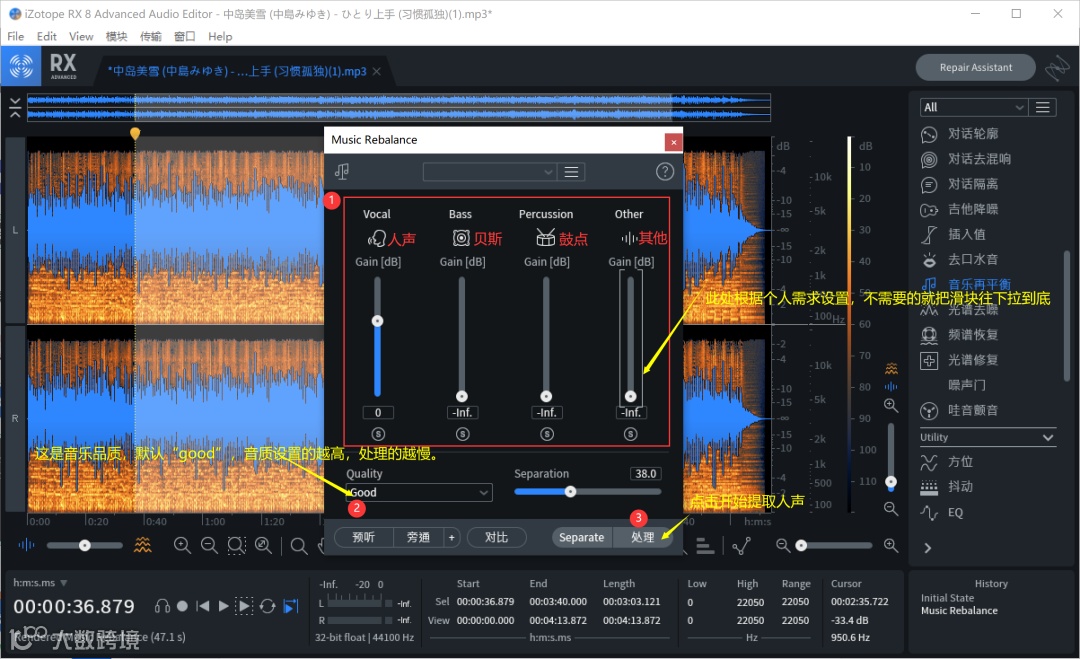Image resolution: width=1080 pixels, height=659 pixels.
Task: Click the Repair Assistant button
Action: (975, 67)
